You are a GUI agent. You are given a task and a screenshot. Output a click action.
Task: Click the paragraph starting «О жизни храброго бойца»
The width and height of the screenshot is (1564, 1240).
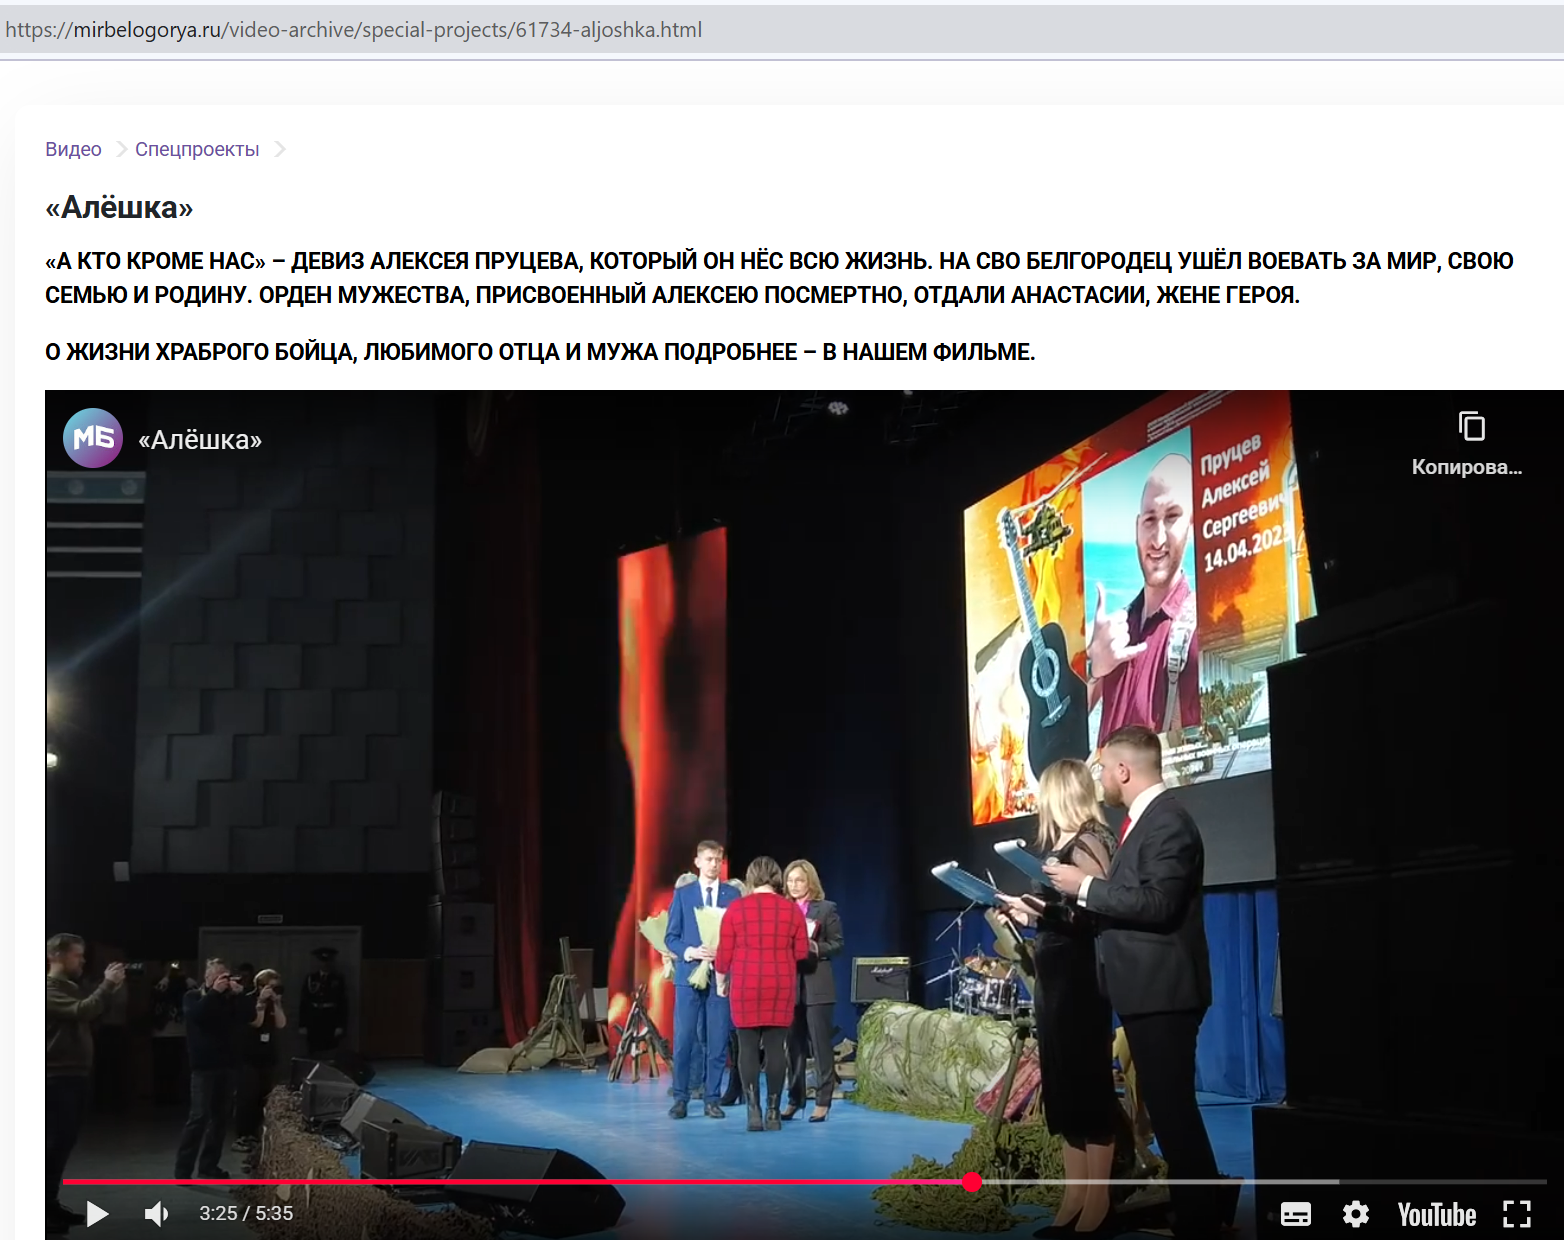540,352
